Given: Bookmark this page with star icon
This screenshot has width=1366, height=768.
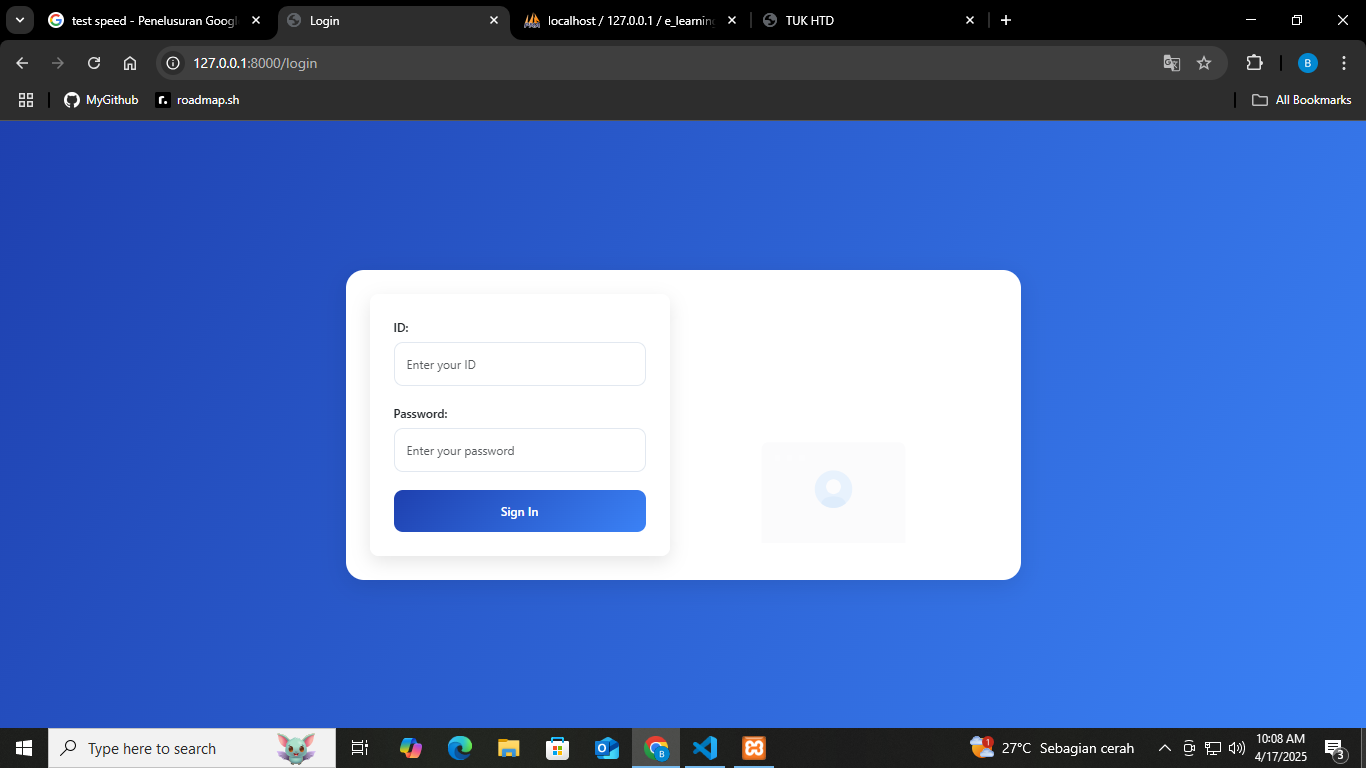Looking at the screenshot, I should [1204, 63].
